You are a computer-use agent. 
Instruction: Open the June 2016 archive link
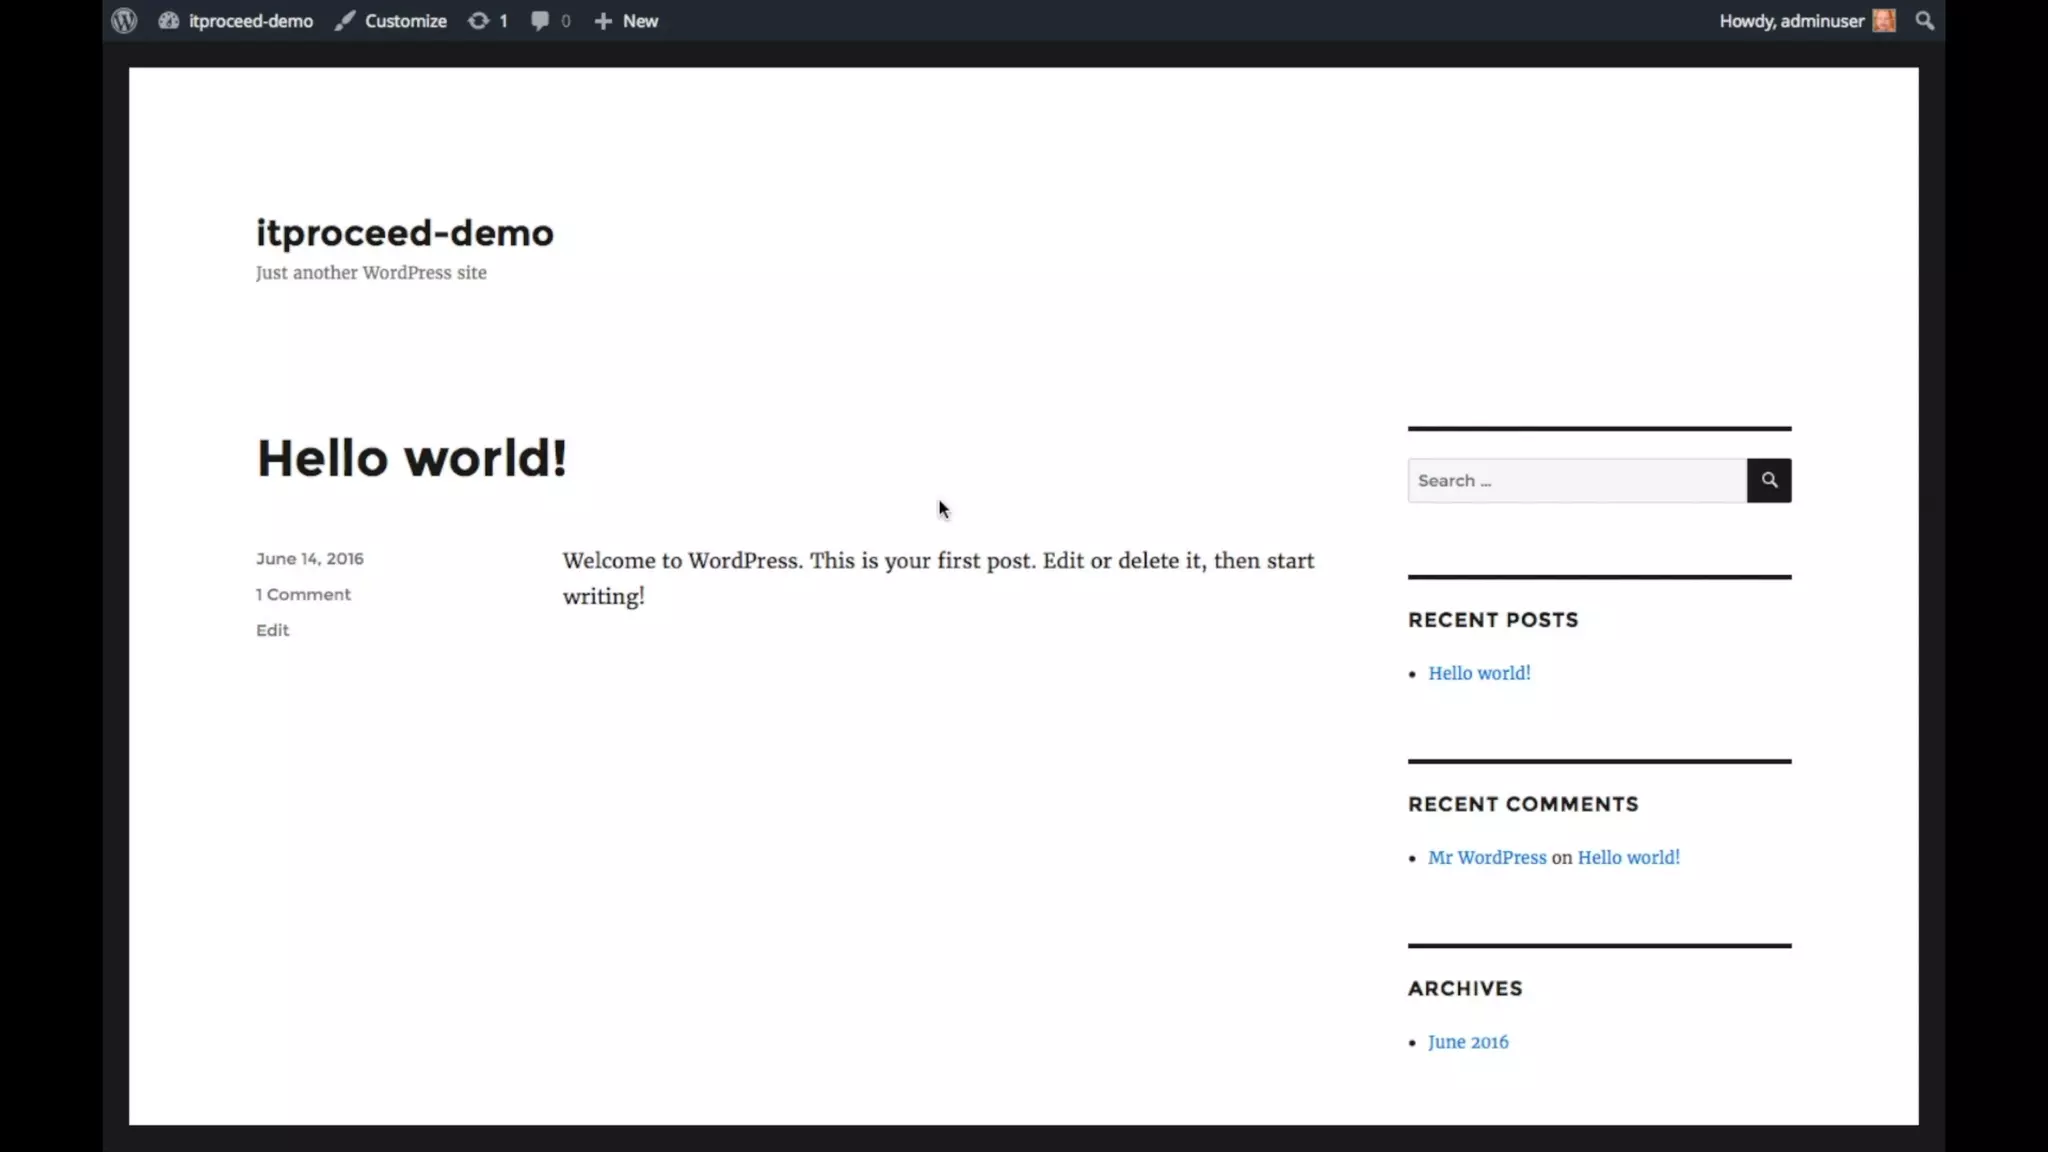(1467, 1042)
